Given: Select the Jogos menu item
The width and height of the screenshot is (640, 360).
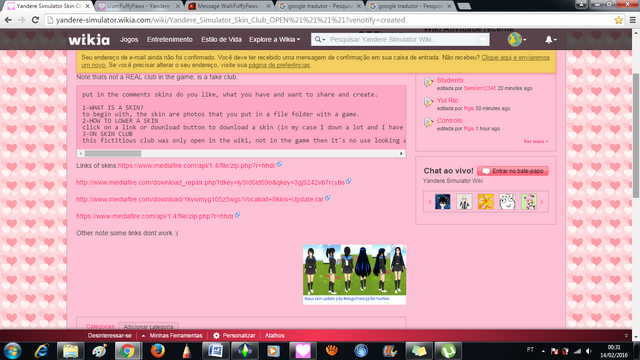Looking at the screenshot, I should (x=129, y=40).
